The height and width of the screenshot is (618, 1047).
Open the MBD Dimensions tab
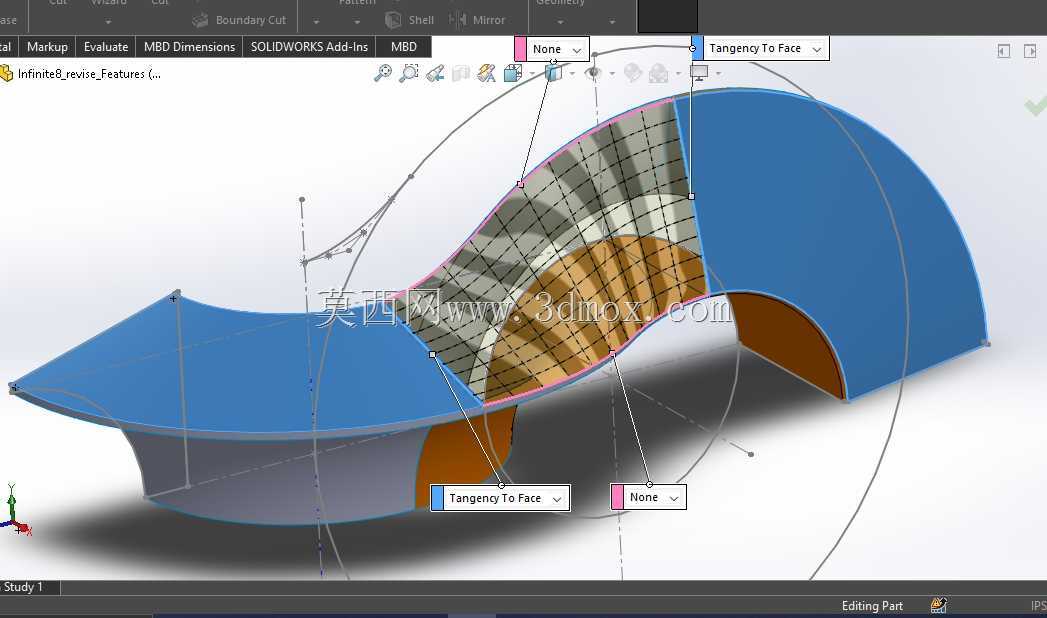pyautogui.click(x=189, y=47)
